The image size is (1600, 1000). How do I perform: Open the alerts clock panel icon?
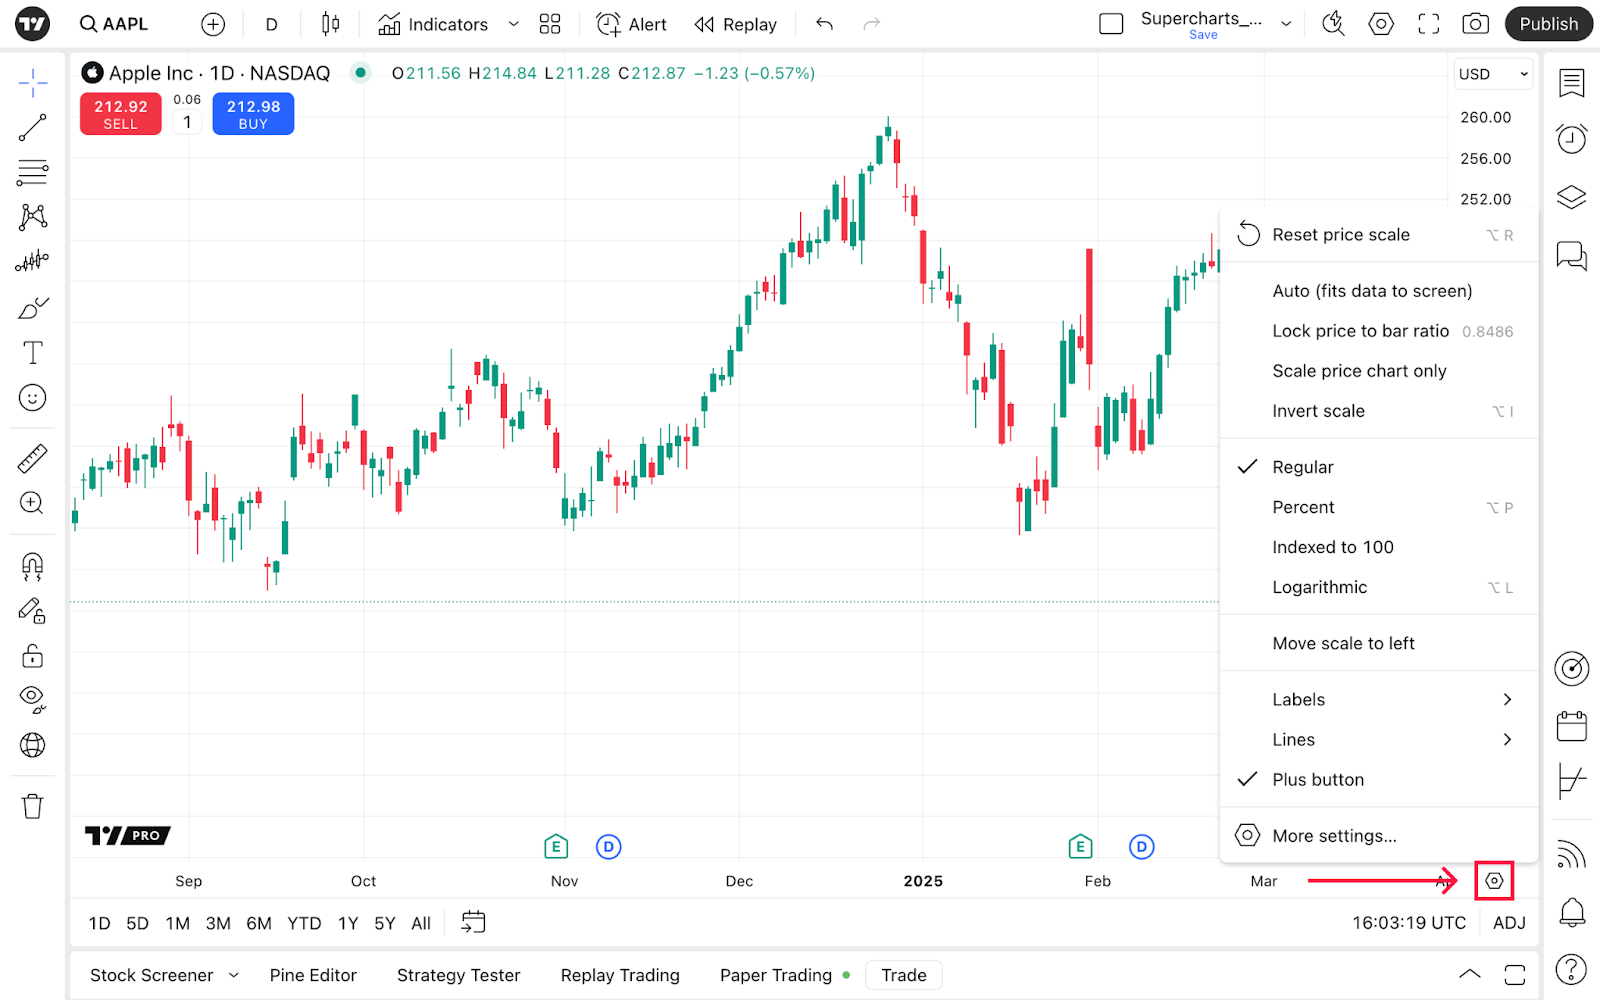point(1572,138)
